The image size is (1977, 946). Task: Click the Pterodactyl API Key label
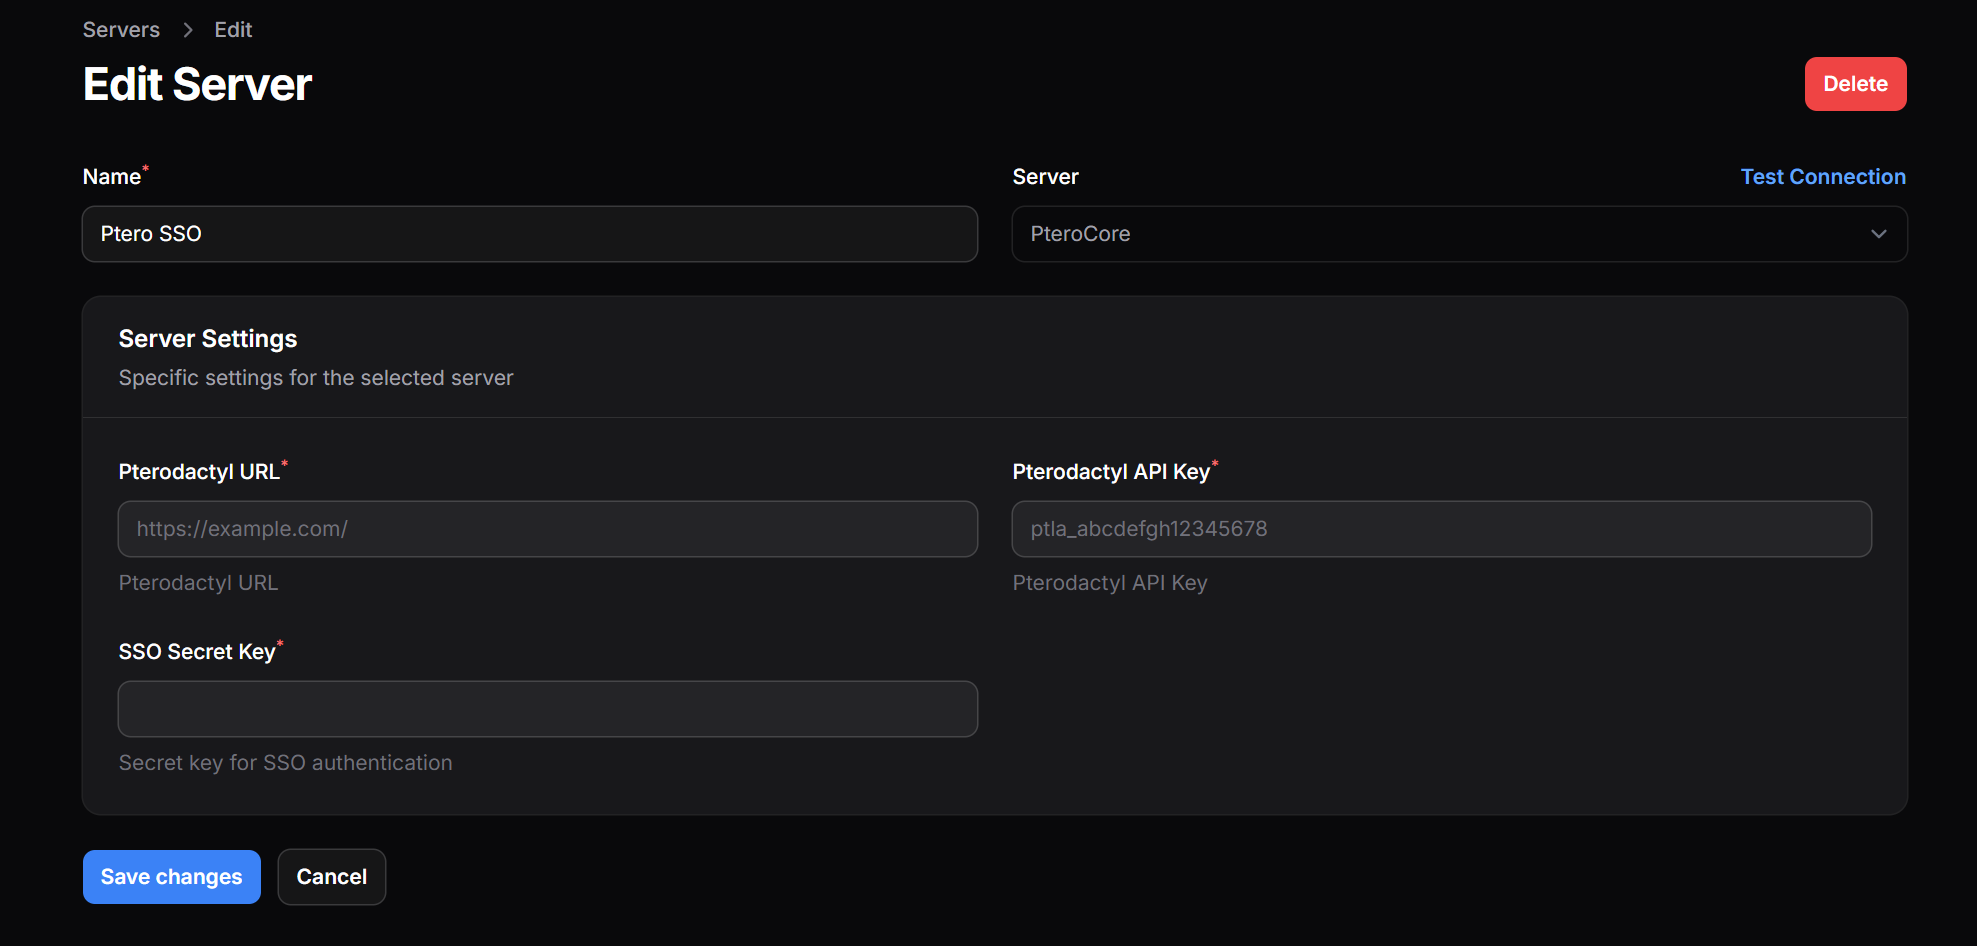(x=1111, y=472)
